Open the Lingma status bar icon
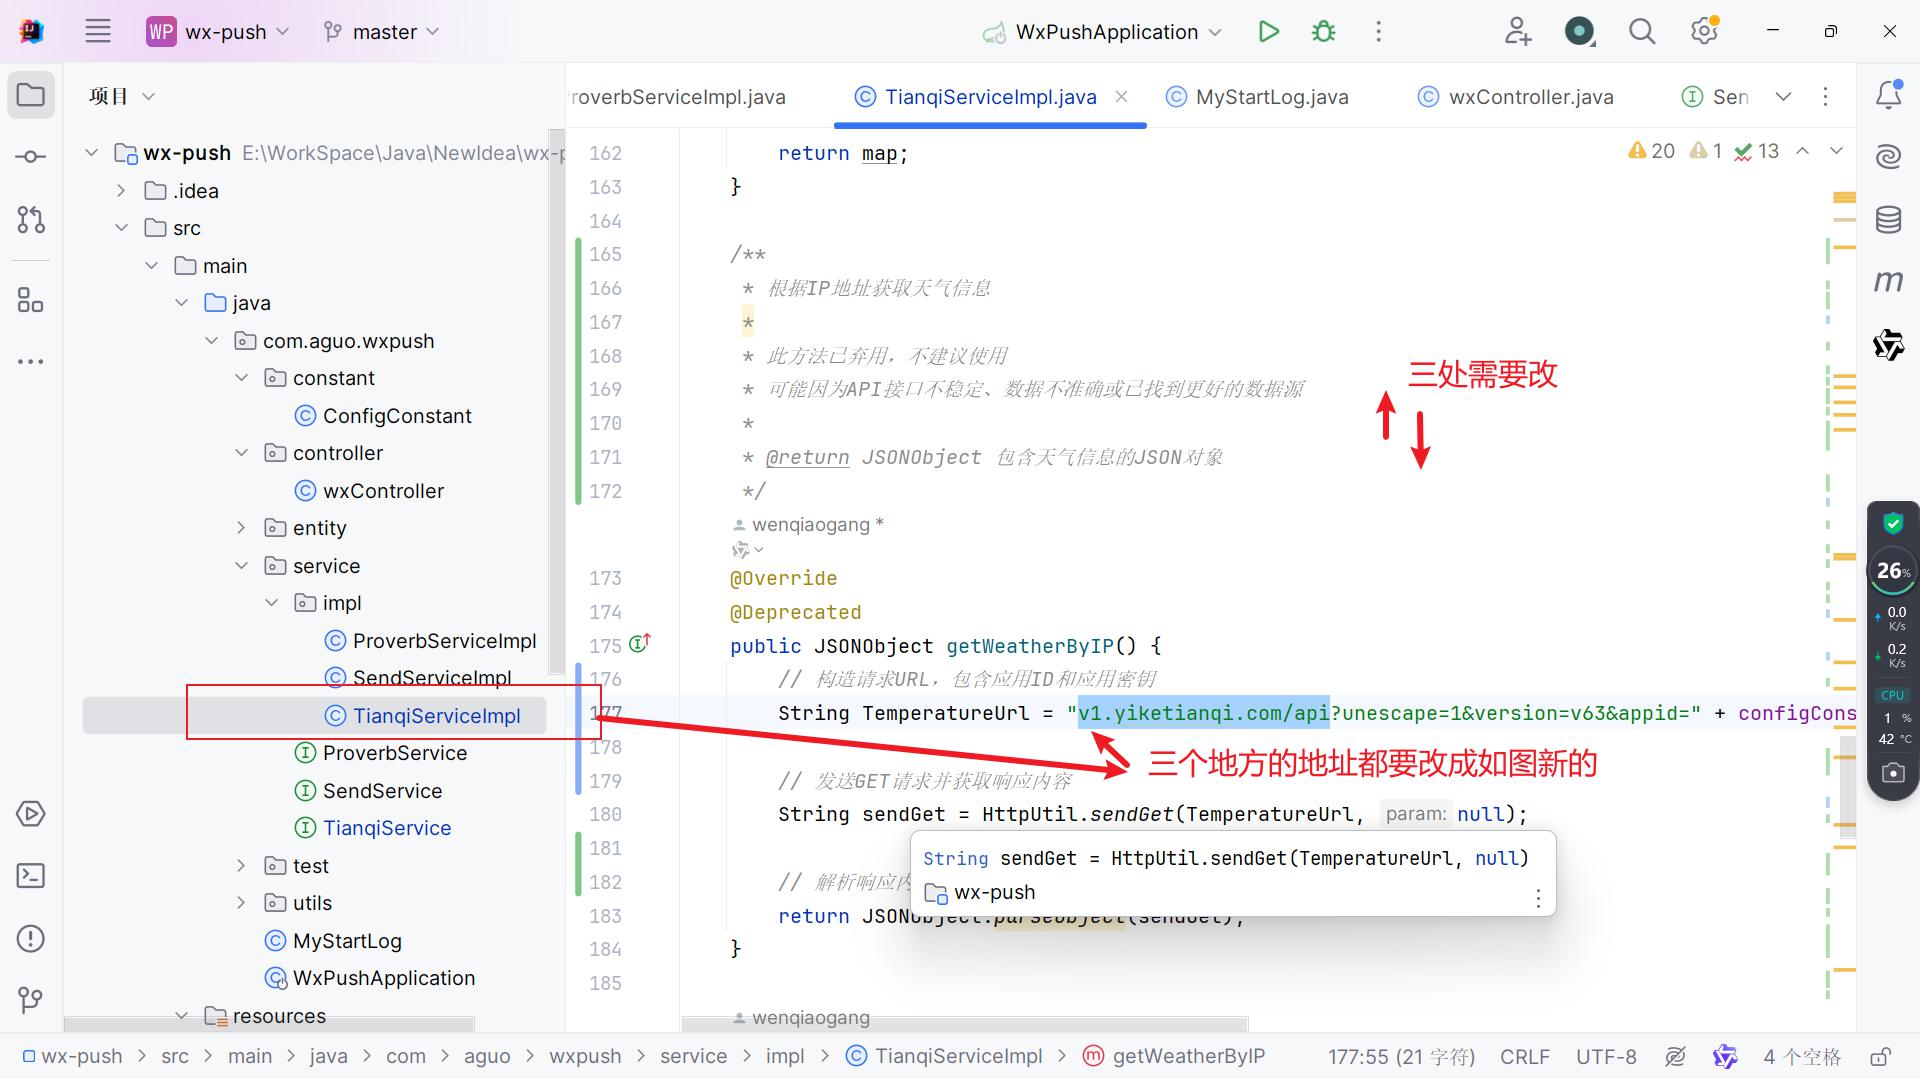 tap(1725, 1056)
